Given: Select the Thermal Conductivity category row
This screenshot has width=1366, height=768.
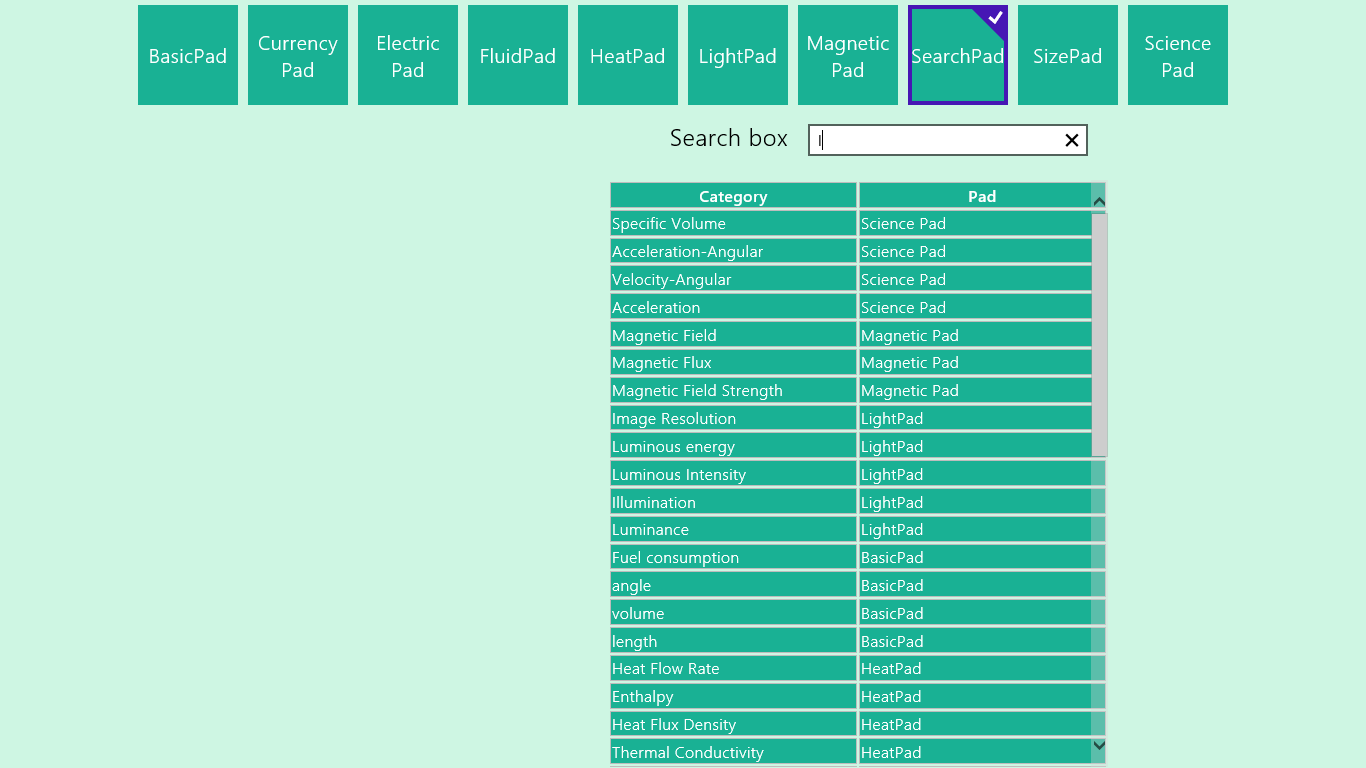Looking at the screenshot, I should [x=733, y=752].
